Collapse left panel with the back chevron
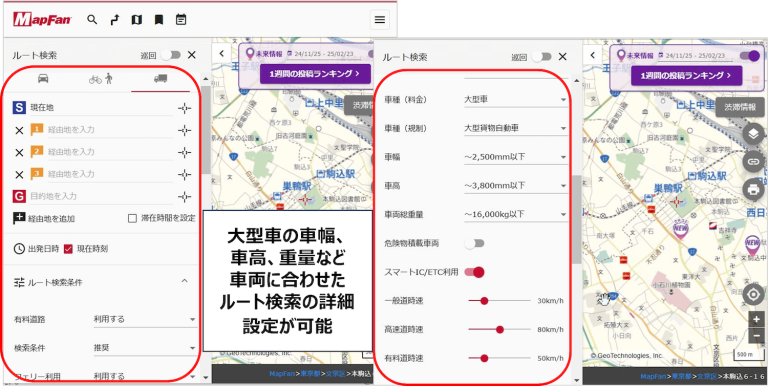The width and height of the screenshot is (768, 386). 221,53
